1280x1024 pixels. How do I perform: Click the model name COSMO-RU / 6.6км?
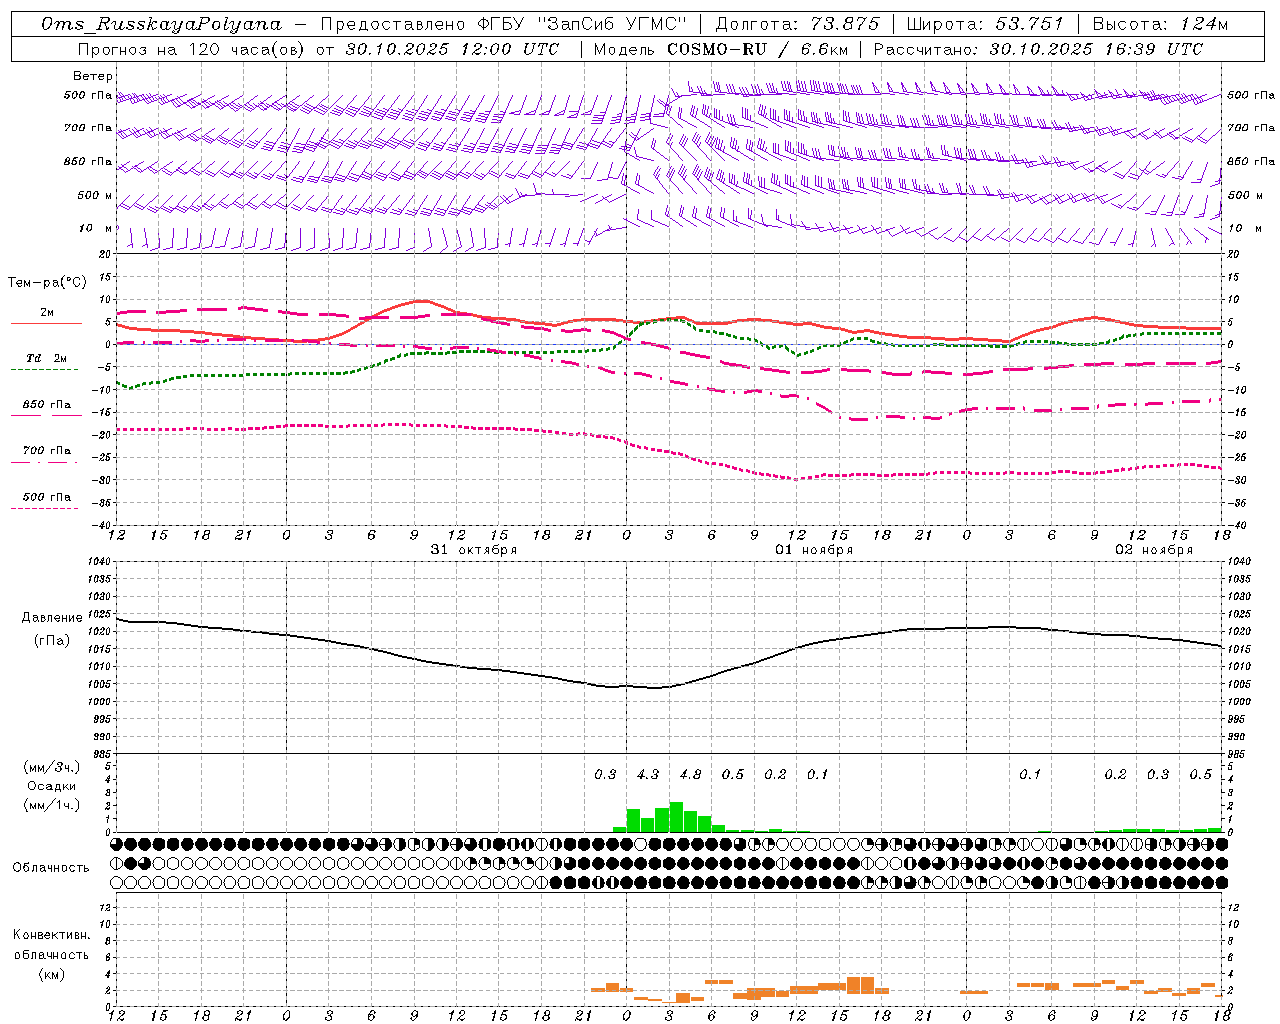pyautogui.click(x=758, y=49)
